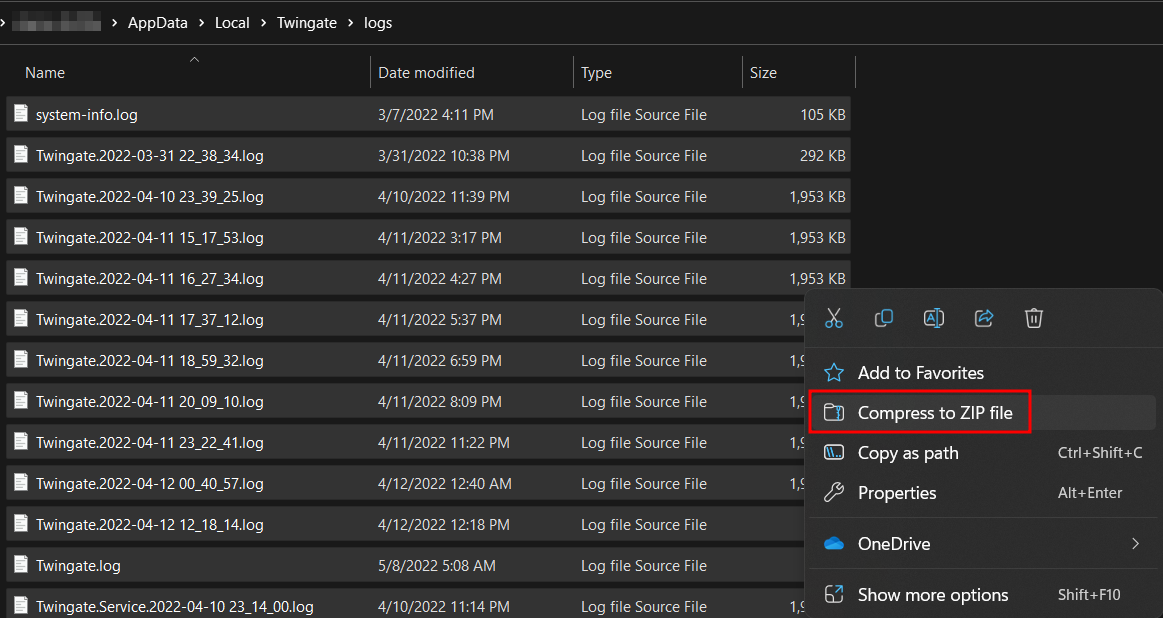The image size is (1163, 618).
Task: Click the Copy icon in the context menu
Action: coord(883,318)
